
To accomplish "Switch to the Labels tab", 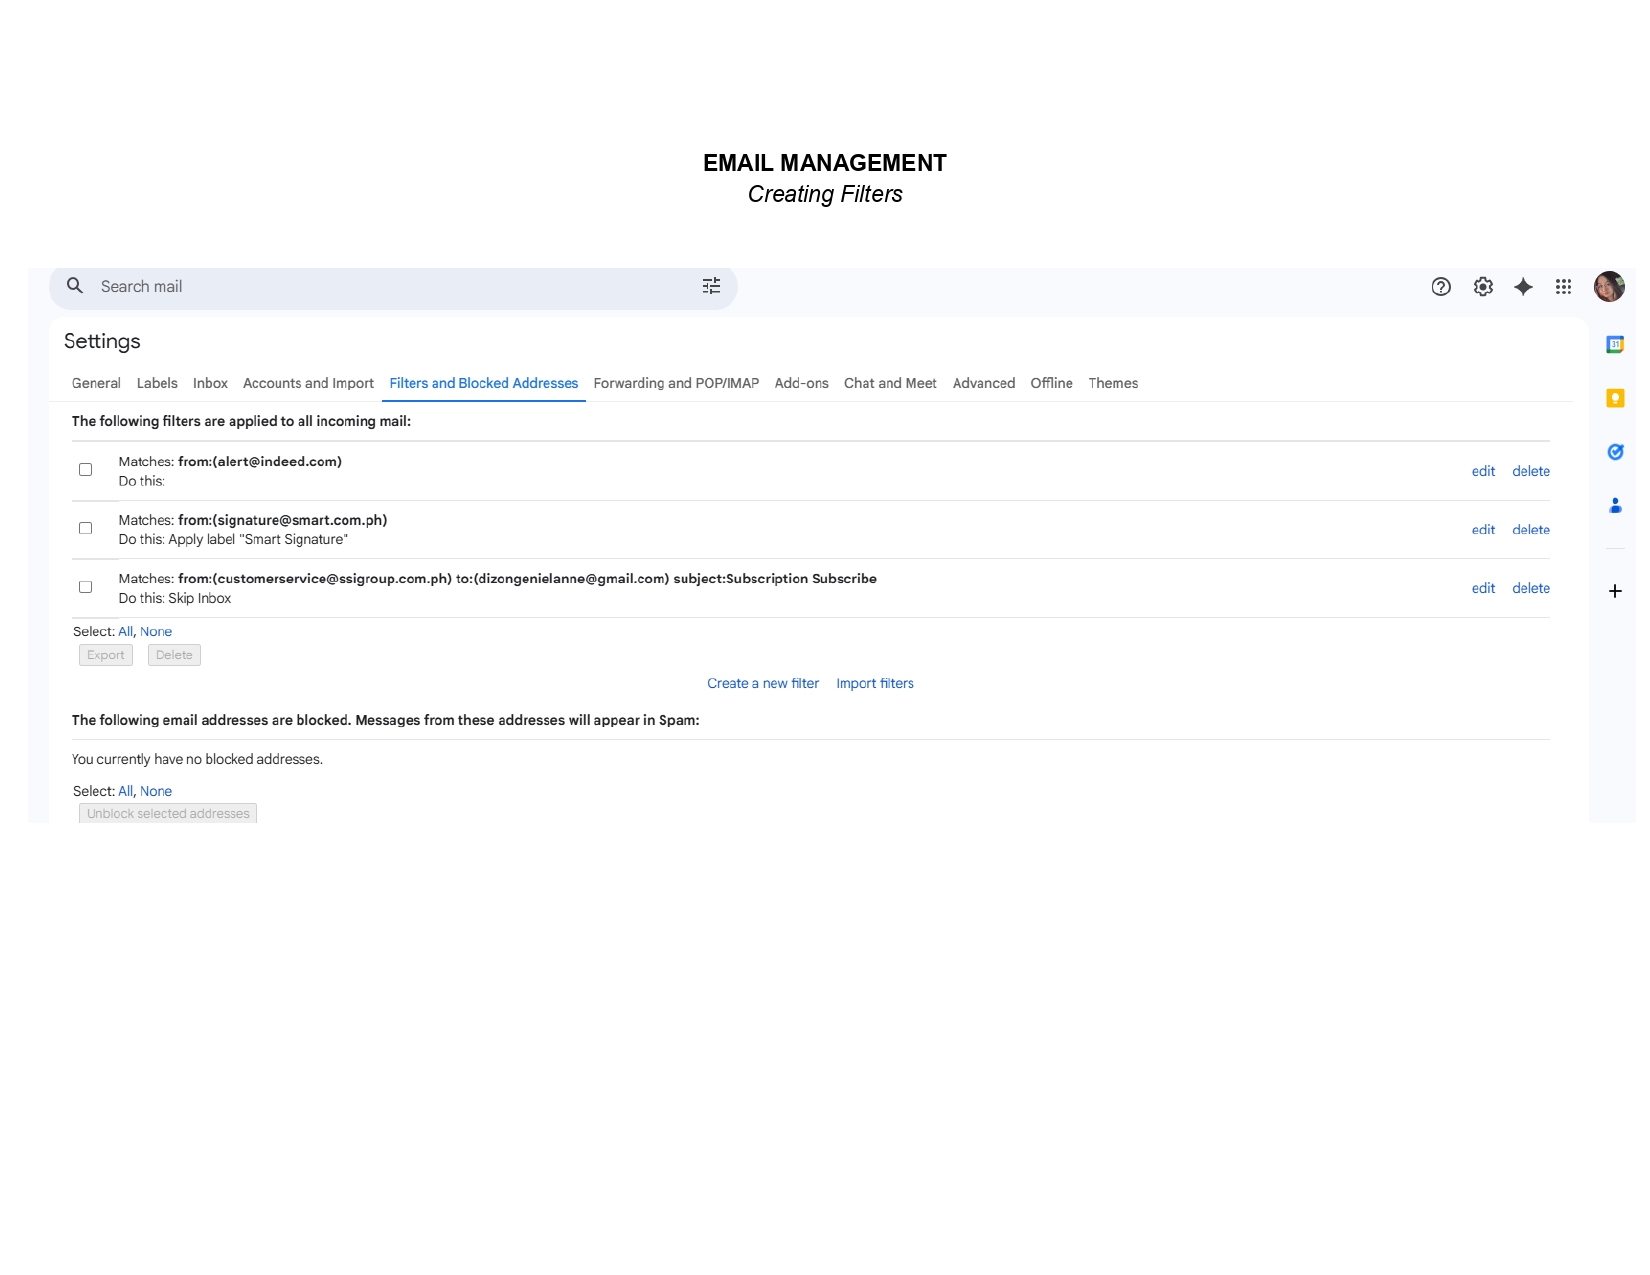I will point(157,383).
